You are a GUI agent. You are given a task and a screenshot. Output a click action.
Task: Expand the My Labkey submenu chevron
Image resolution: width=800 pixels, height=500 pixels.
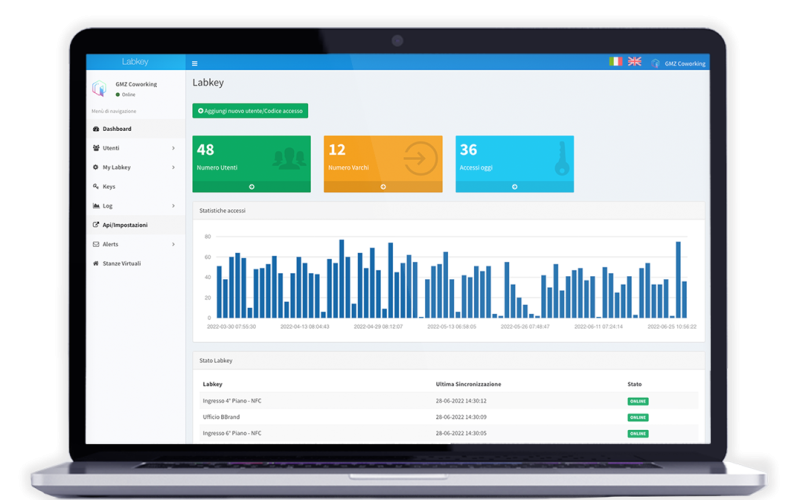[173, 167]
